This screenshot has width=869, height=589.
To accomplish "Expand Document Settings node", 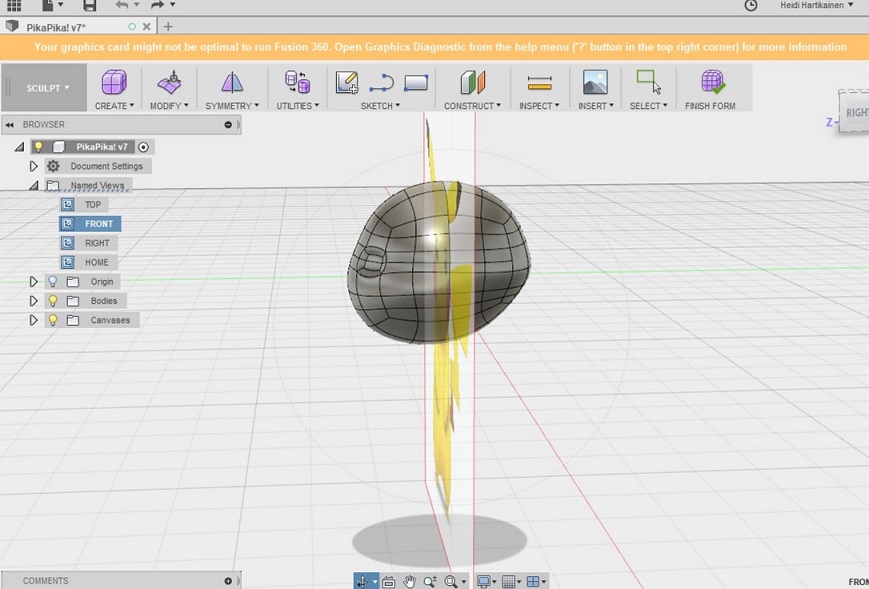I will click(33, 166).
